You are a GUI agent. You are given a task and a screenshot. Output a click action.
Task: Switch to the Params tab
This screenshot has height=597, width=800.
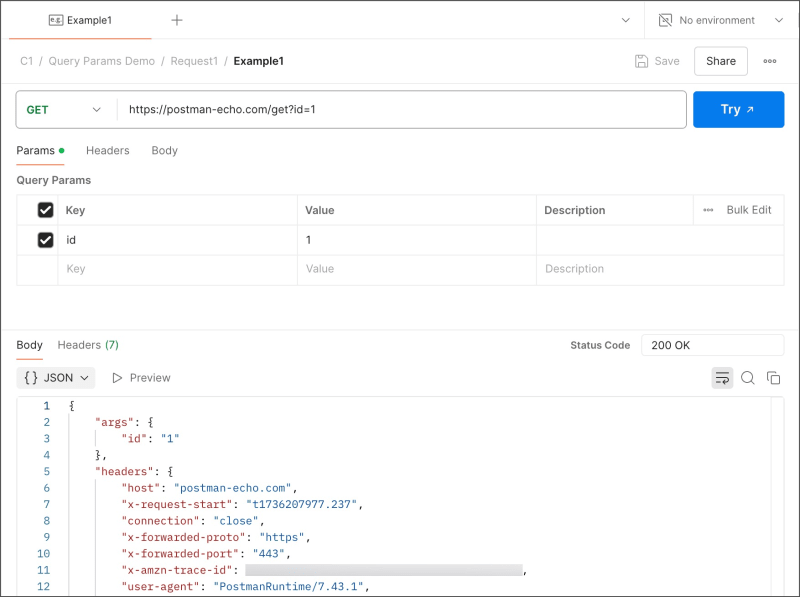point(40,151)
